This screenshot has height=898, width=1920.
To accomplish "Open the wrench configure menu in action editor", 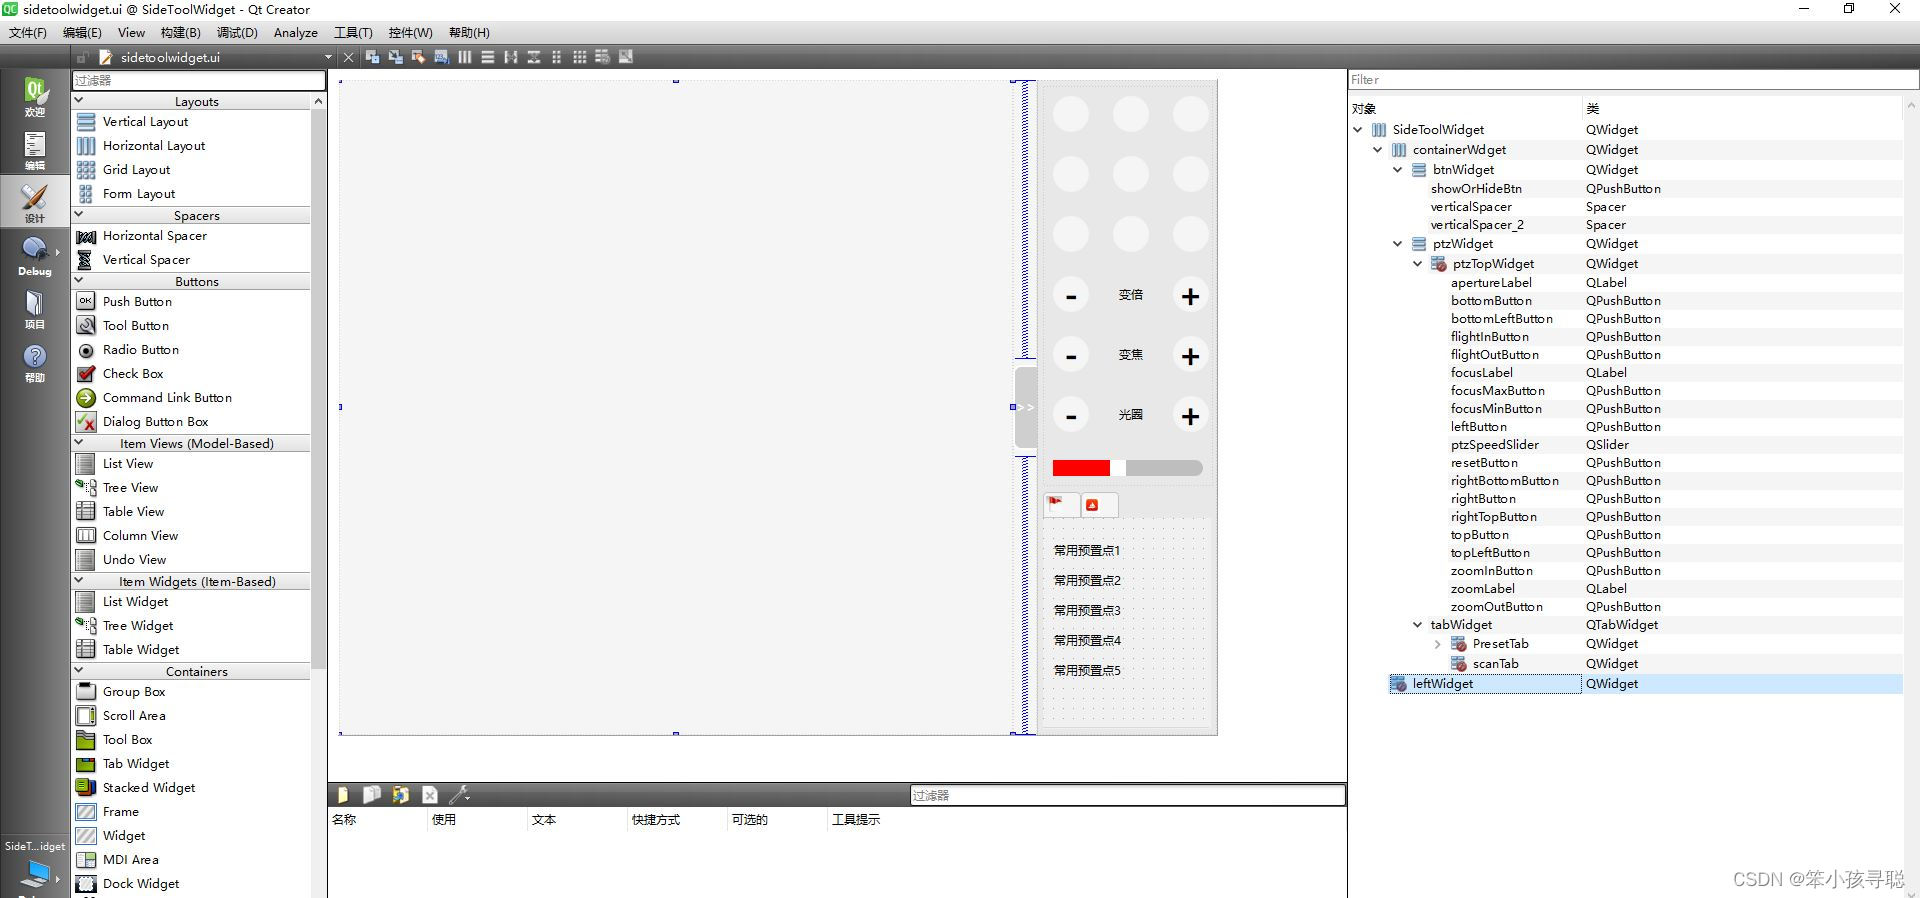I will pyautogui.click(x=459, y=795).
